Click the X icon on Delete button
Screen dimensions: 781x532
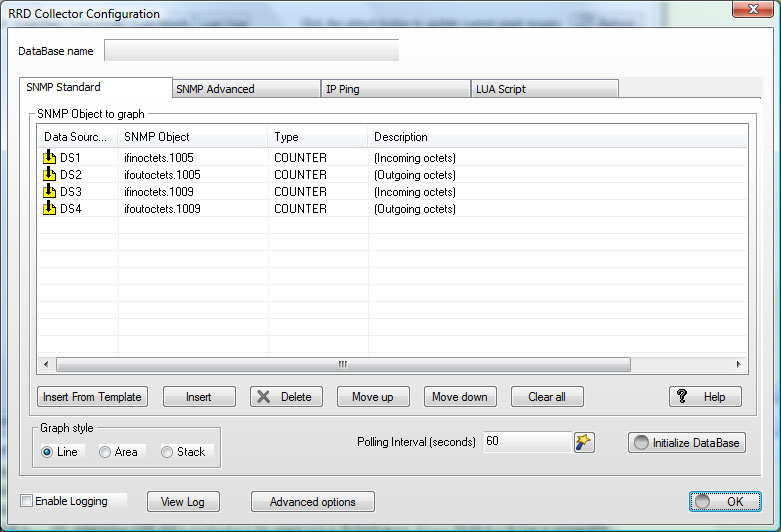(x=263, y=397)
